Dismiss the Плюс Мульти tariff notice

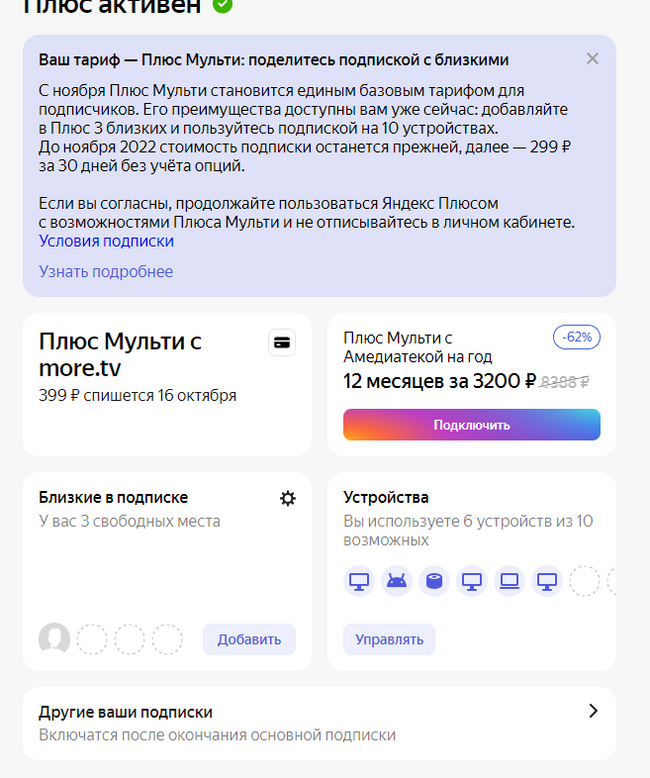[592, 59]
